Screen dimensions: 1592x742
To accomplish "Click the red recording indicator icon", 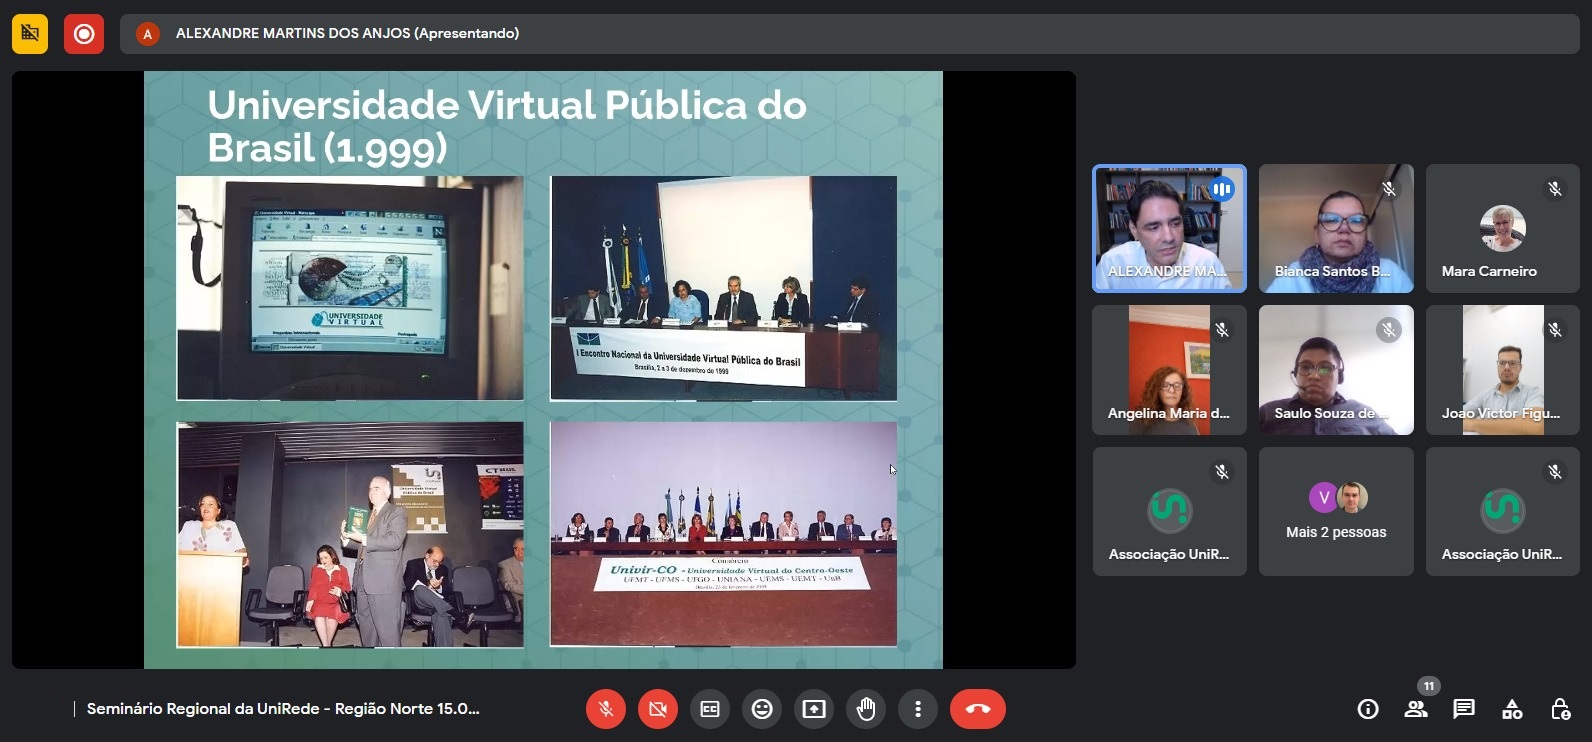I will [x=84, y=34].
